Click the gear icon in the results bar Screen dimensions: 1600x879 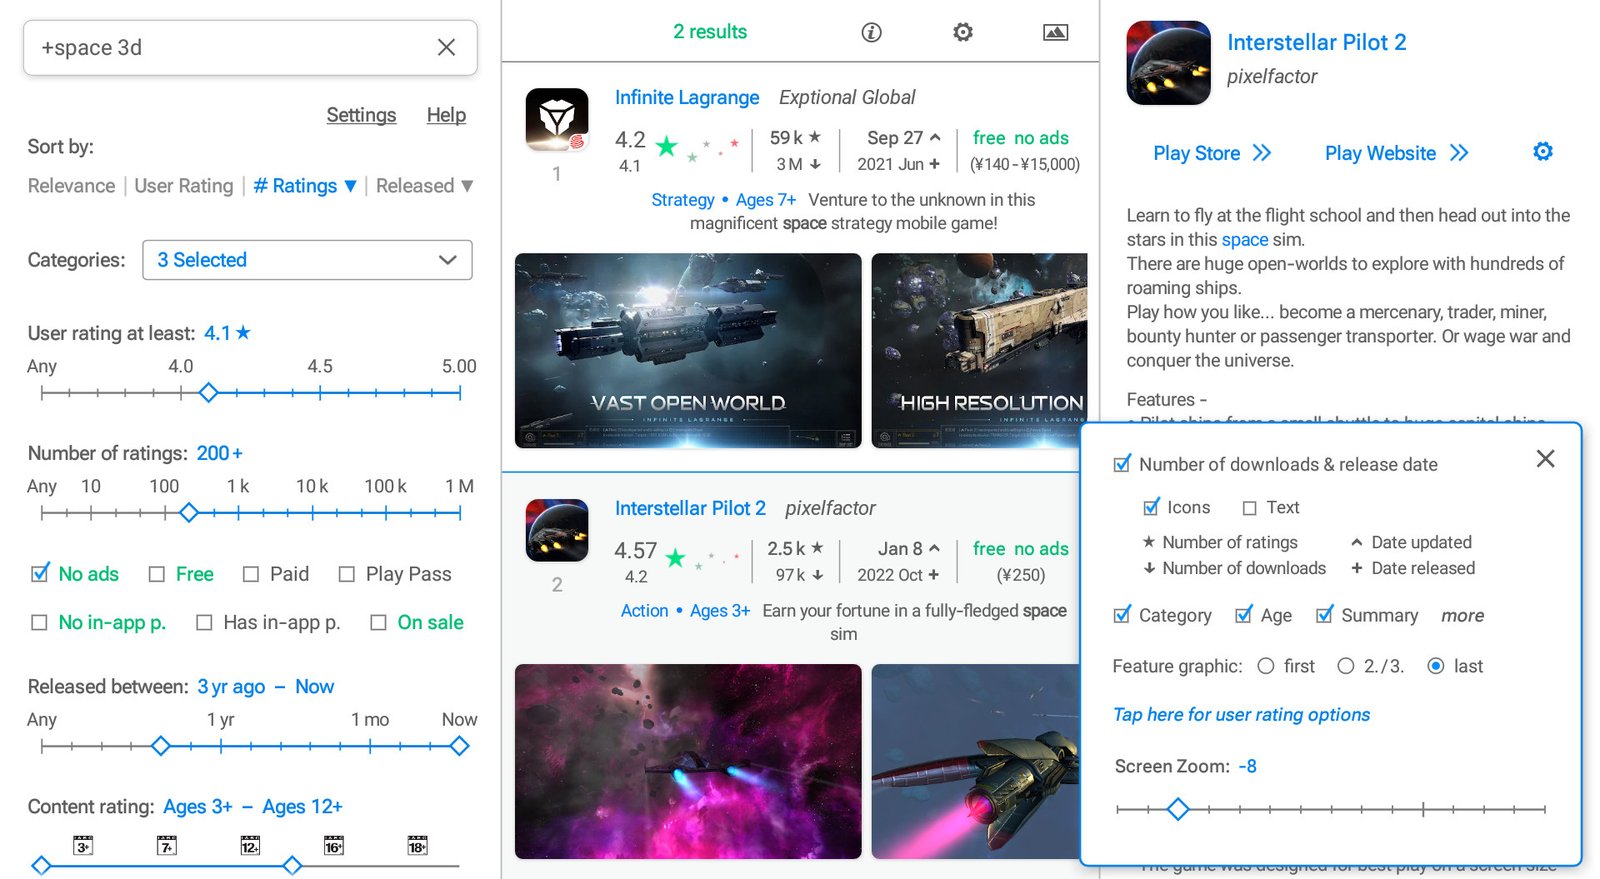(x=962, y=32)
